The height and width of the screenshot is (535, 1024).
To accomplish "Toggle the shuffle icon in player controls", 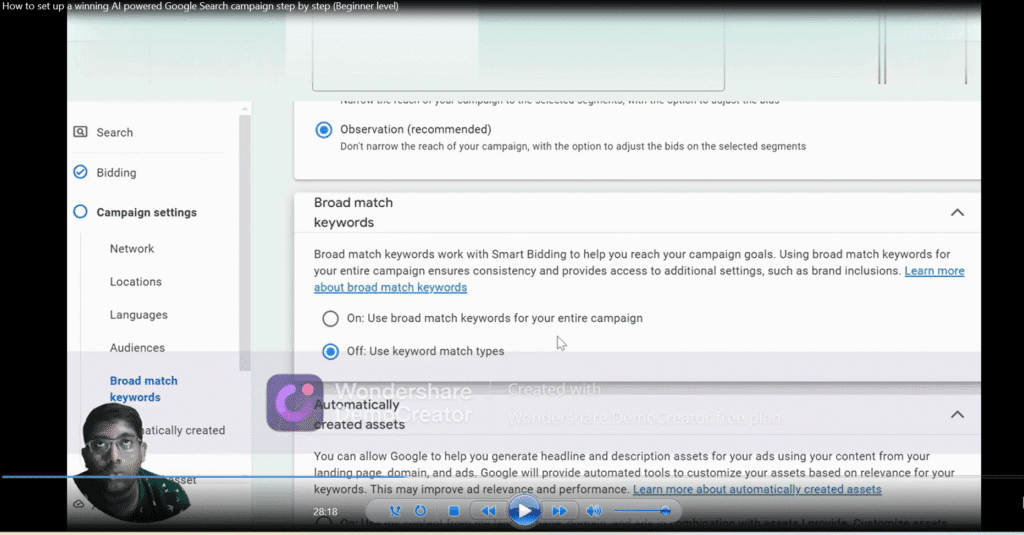I will 396,511.
